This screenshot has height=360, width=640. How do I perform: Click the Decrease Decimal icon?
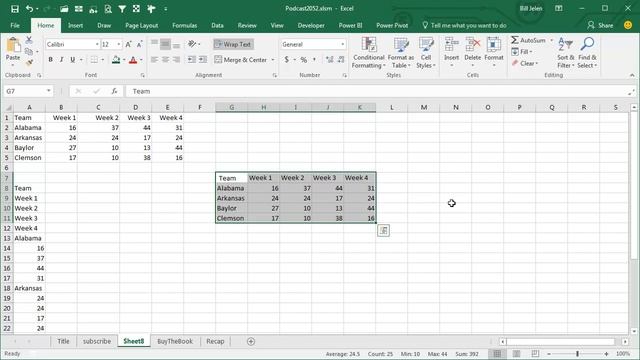click(x=341, y=60)
